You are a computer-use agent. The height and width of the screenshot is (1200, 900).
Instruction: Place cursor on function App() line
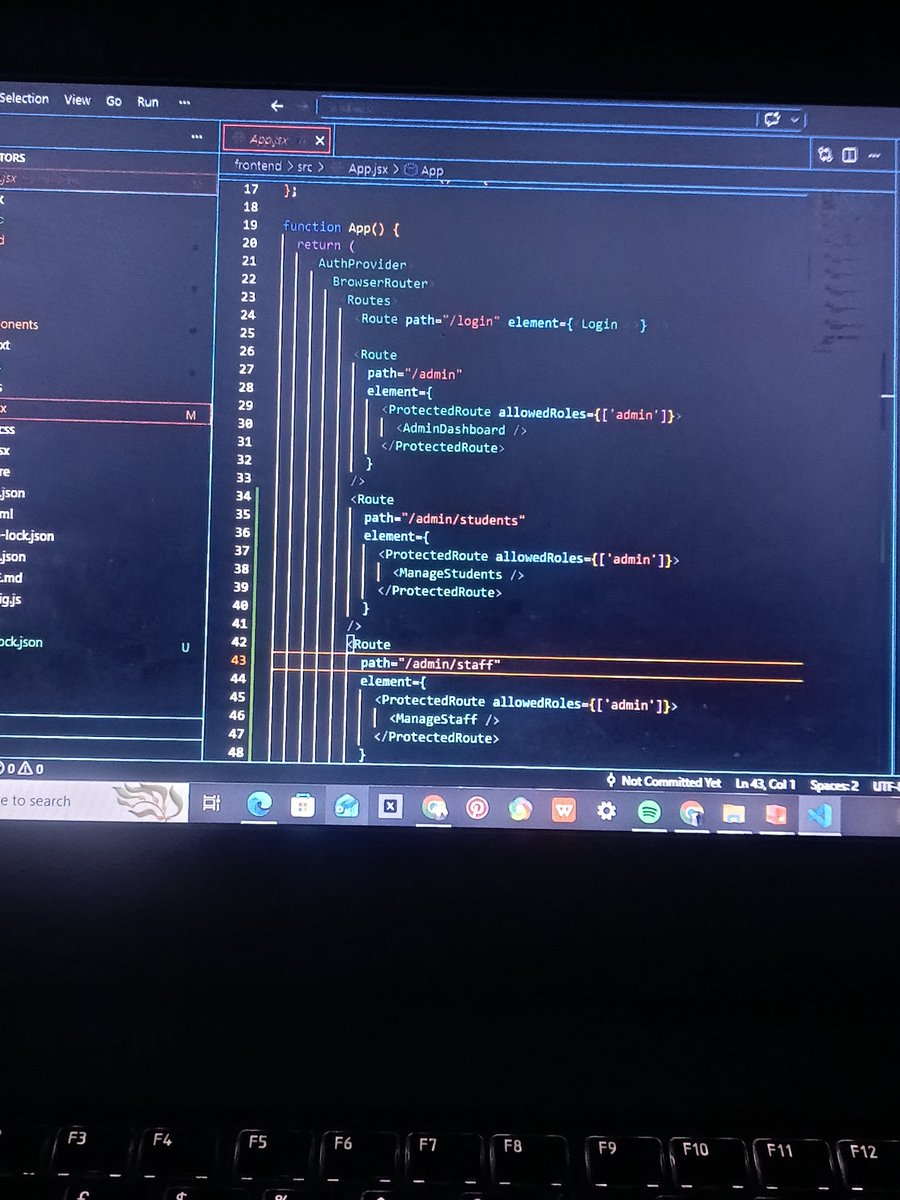pos(341,229)
